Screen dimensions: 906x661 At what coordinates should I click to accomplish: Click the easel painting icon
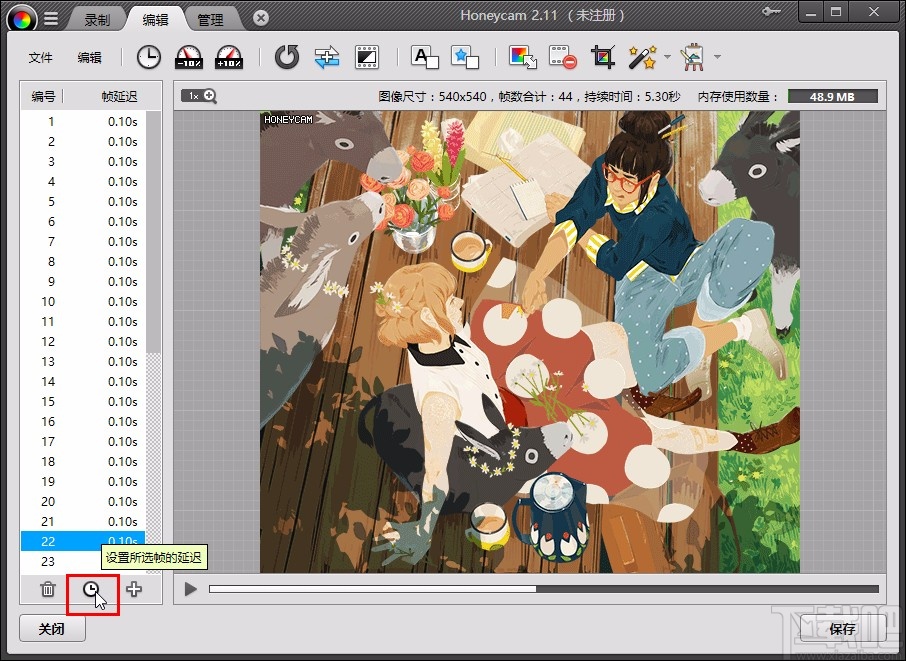(x=692, y=57)
